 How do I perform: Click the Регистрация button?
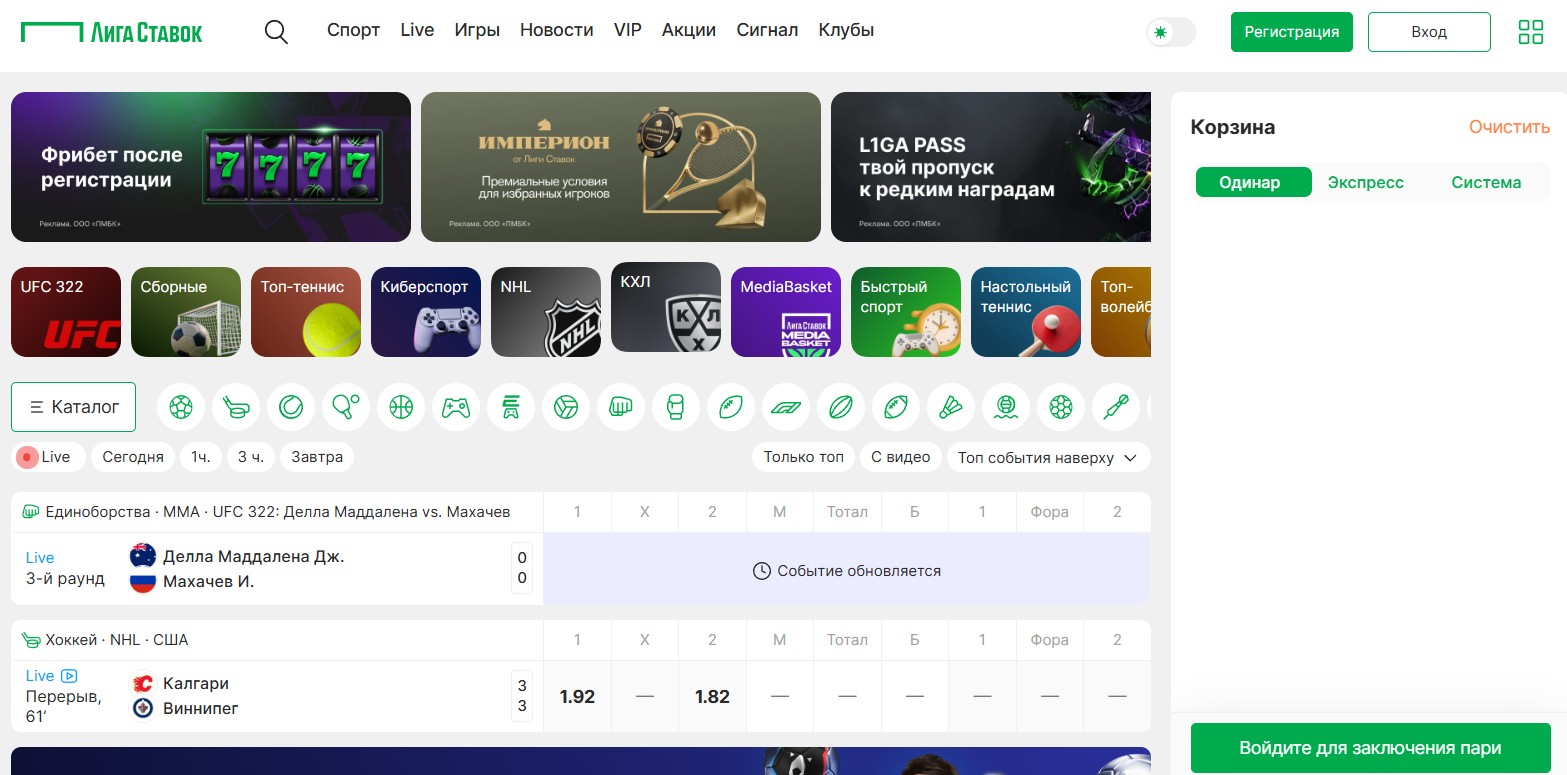[1292, 32]
